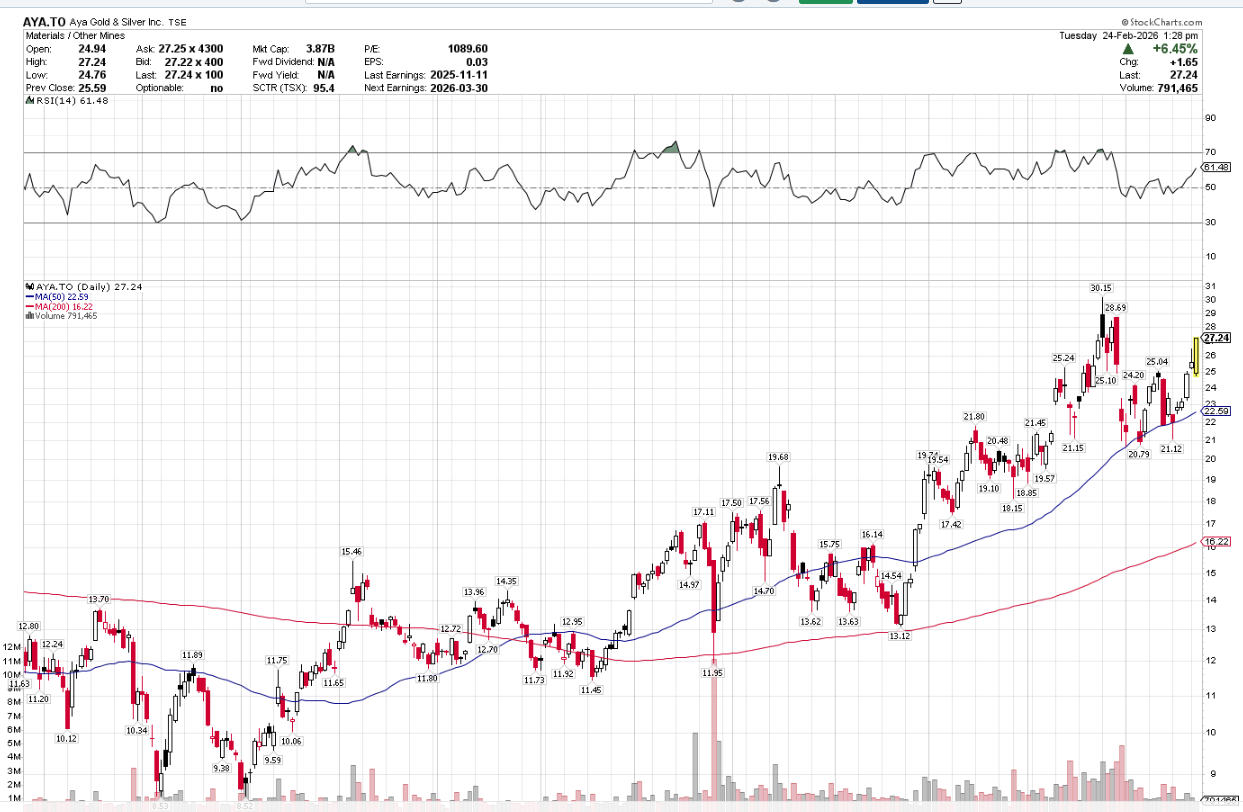Click the AYA.TO ticker symbol in the header
The image size is (1243, 812).
(x=45, y=21)
